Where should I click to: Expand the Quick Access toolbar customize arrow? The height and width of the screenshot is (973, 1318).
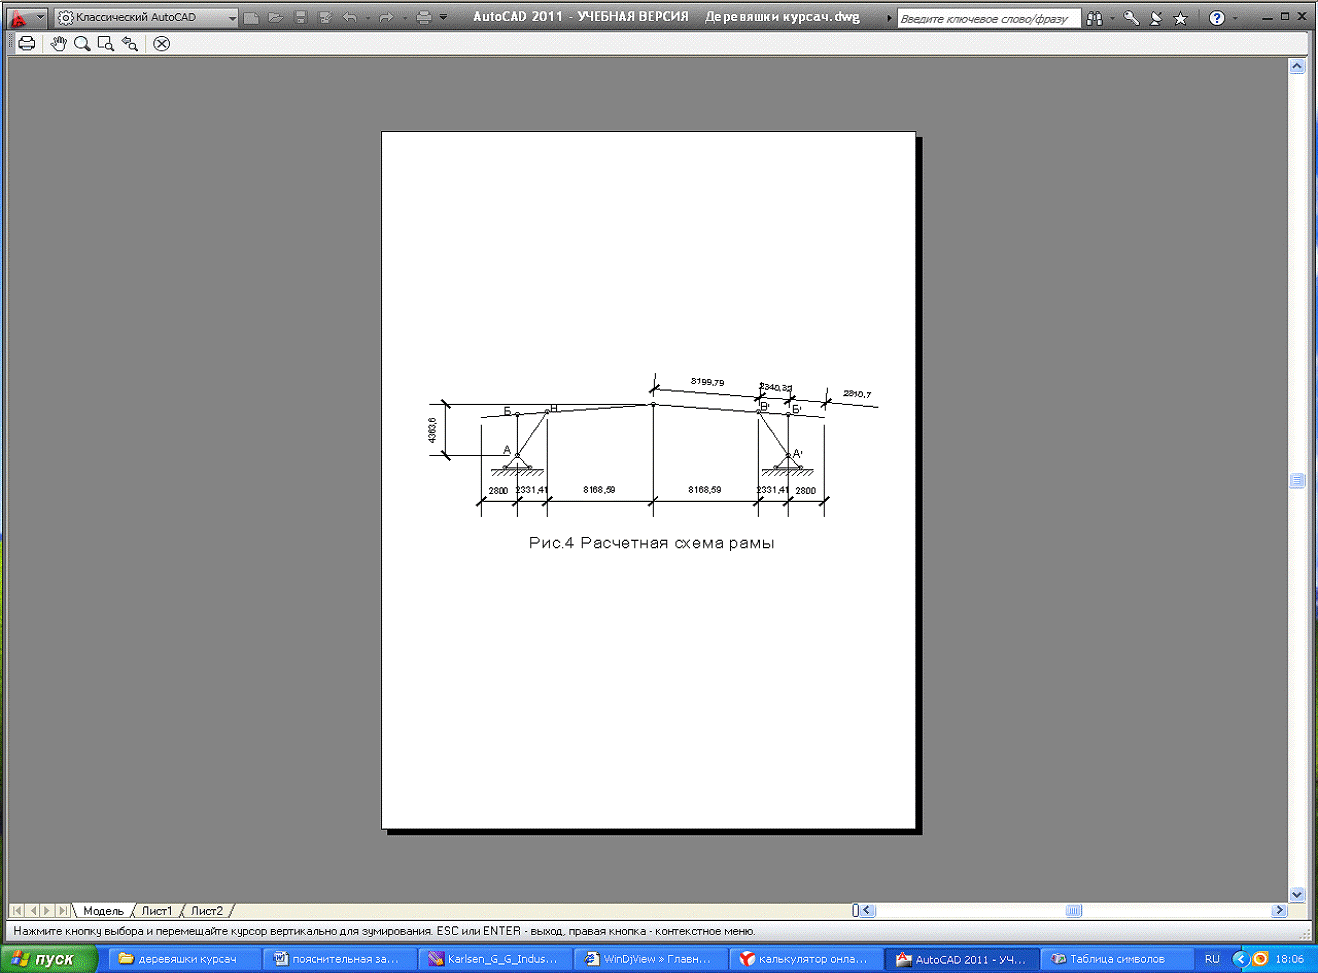tap(444, 17)
